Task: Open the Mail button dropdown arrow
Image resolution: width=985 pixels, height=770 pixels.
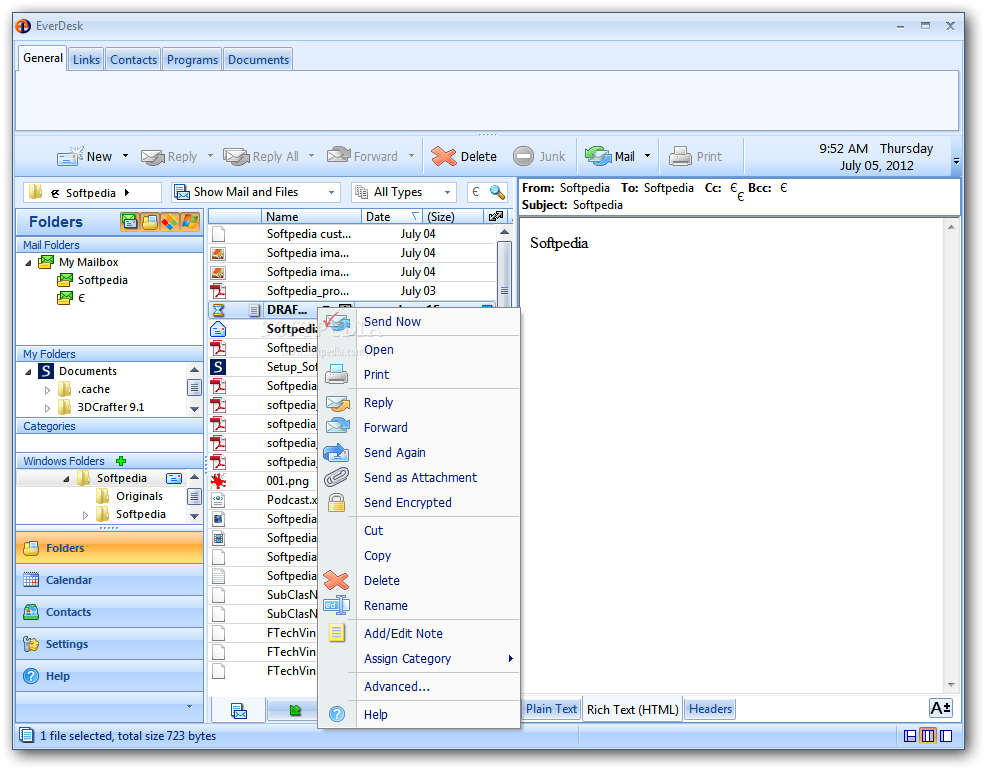Action: pos(647,156)
